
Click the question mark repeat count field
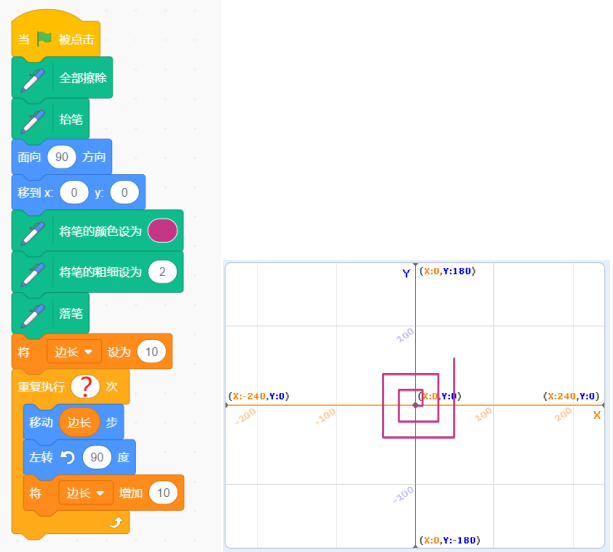coord(84,386)
